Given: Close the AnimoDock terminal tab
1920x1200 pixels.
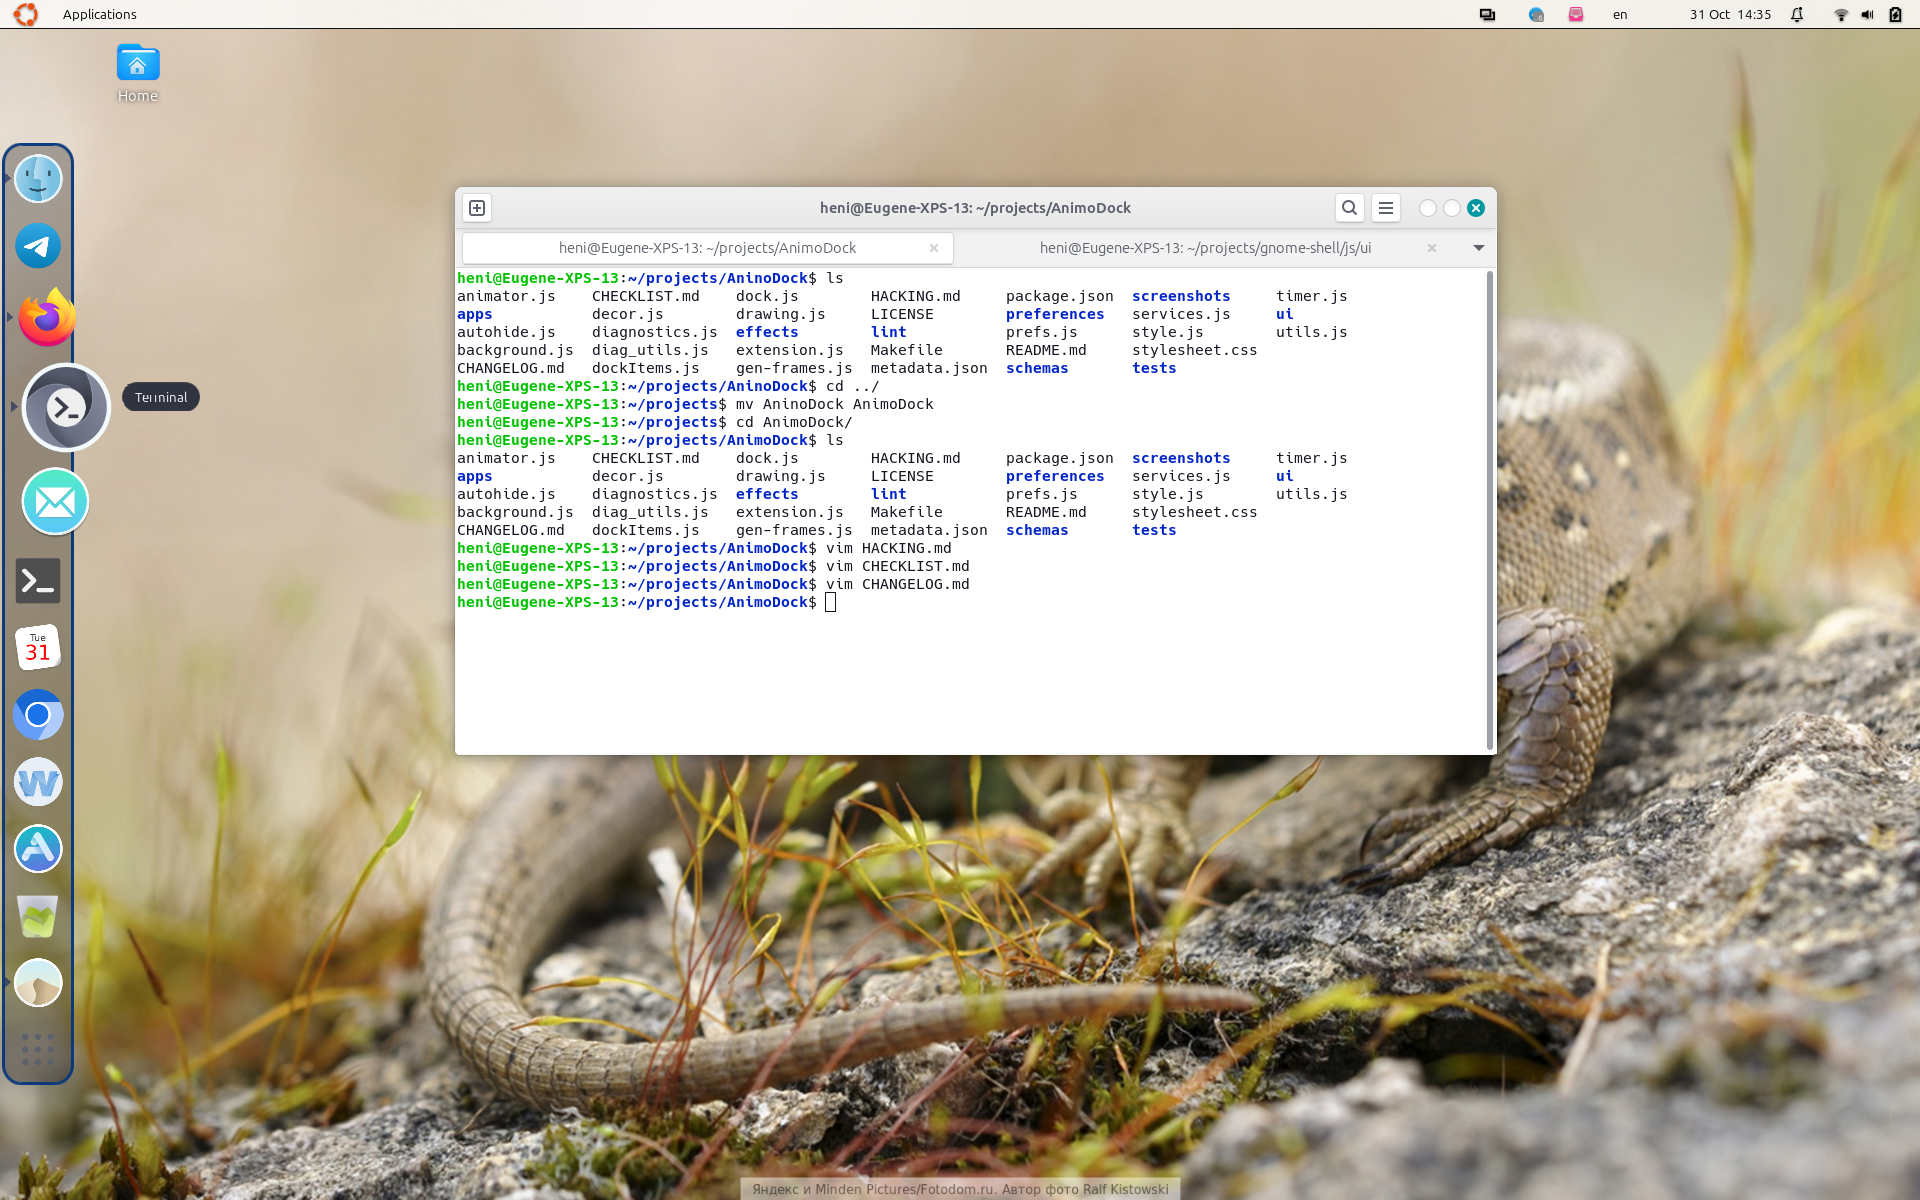Looking at the screenshot, I should (933, 248).
